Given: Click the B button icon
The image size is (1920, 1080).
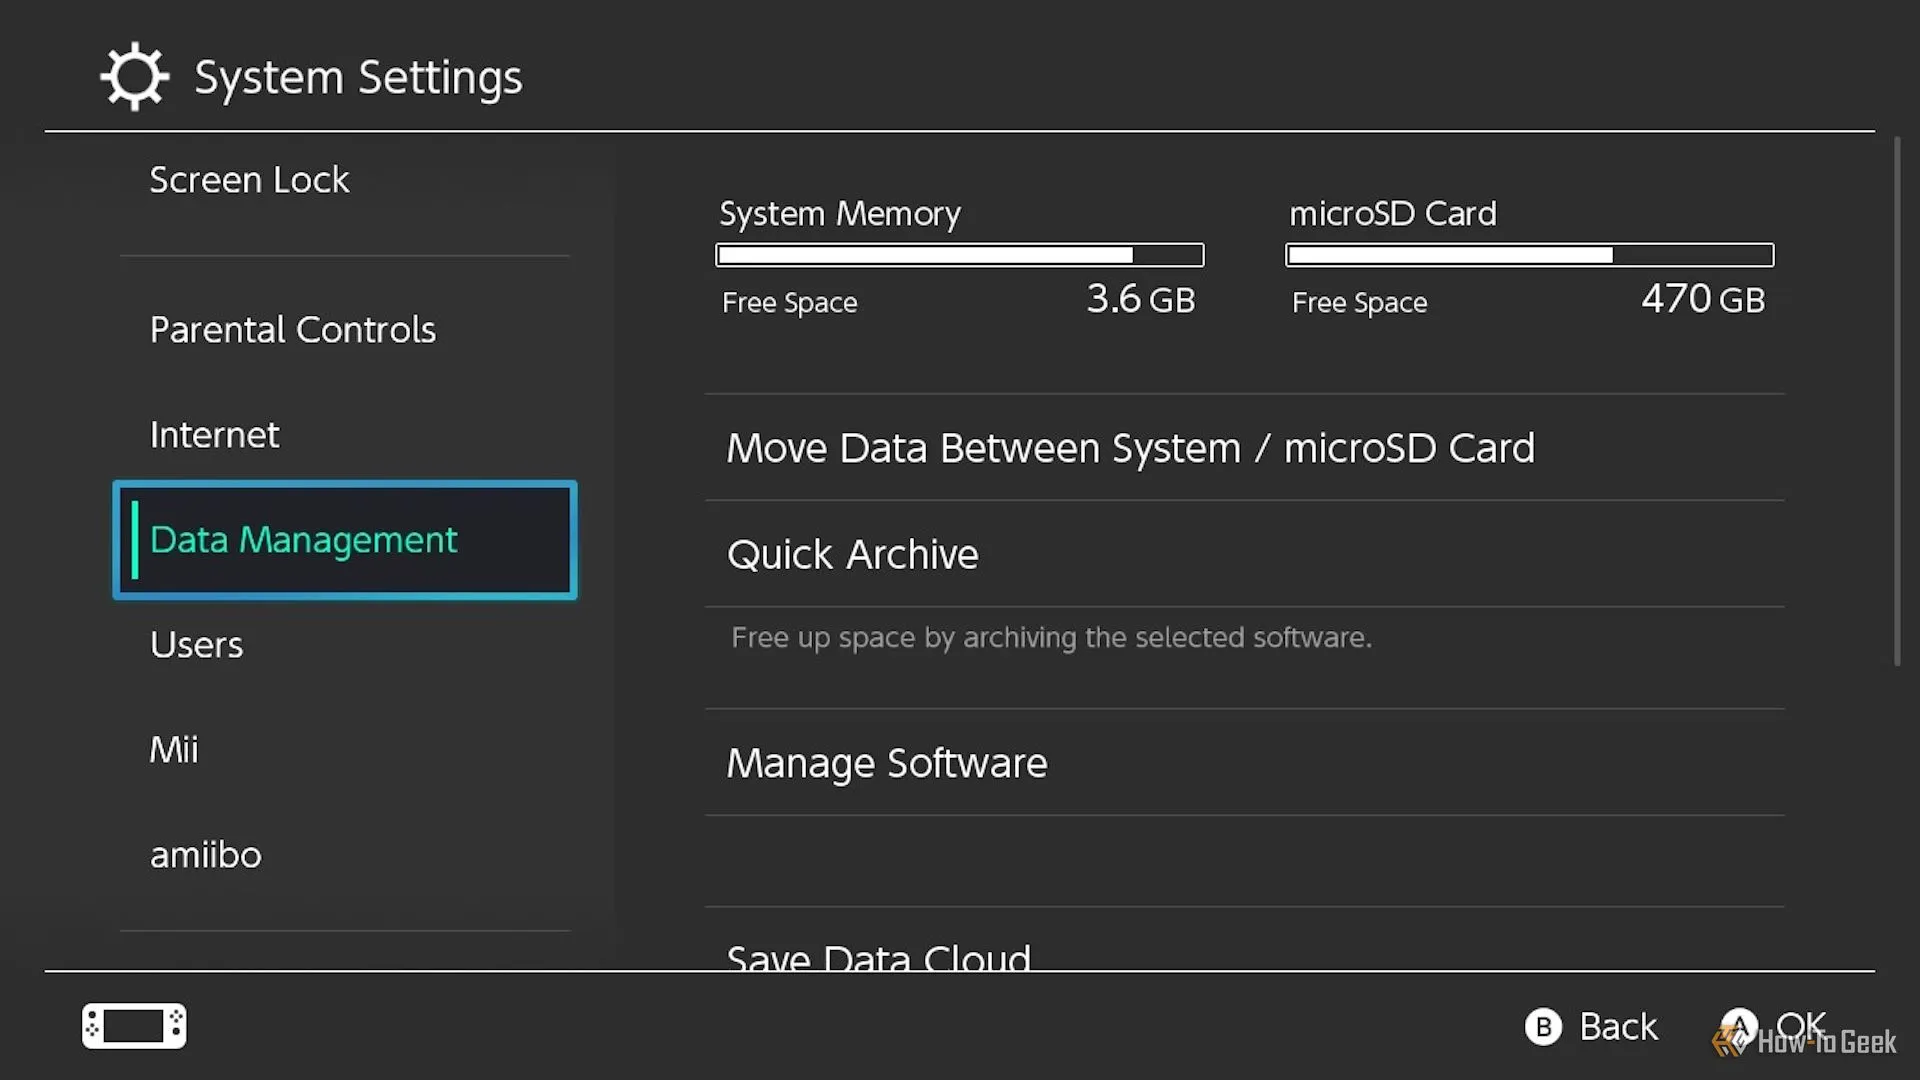Looking at the screenshot, I should point(1543,1027).
